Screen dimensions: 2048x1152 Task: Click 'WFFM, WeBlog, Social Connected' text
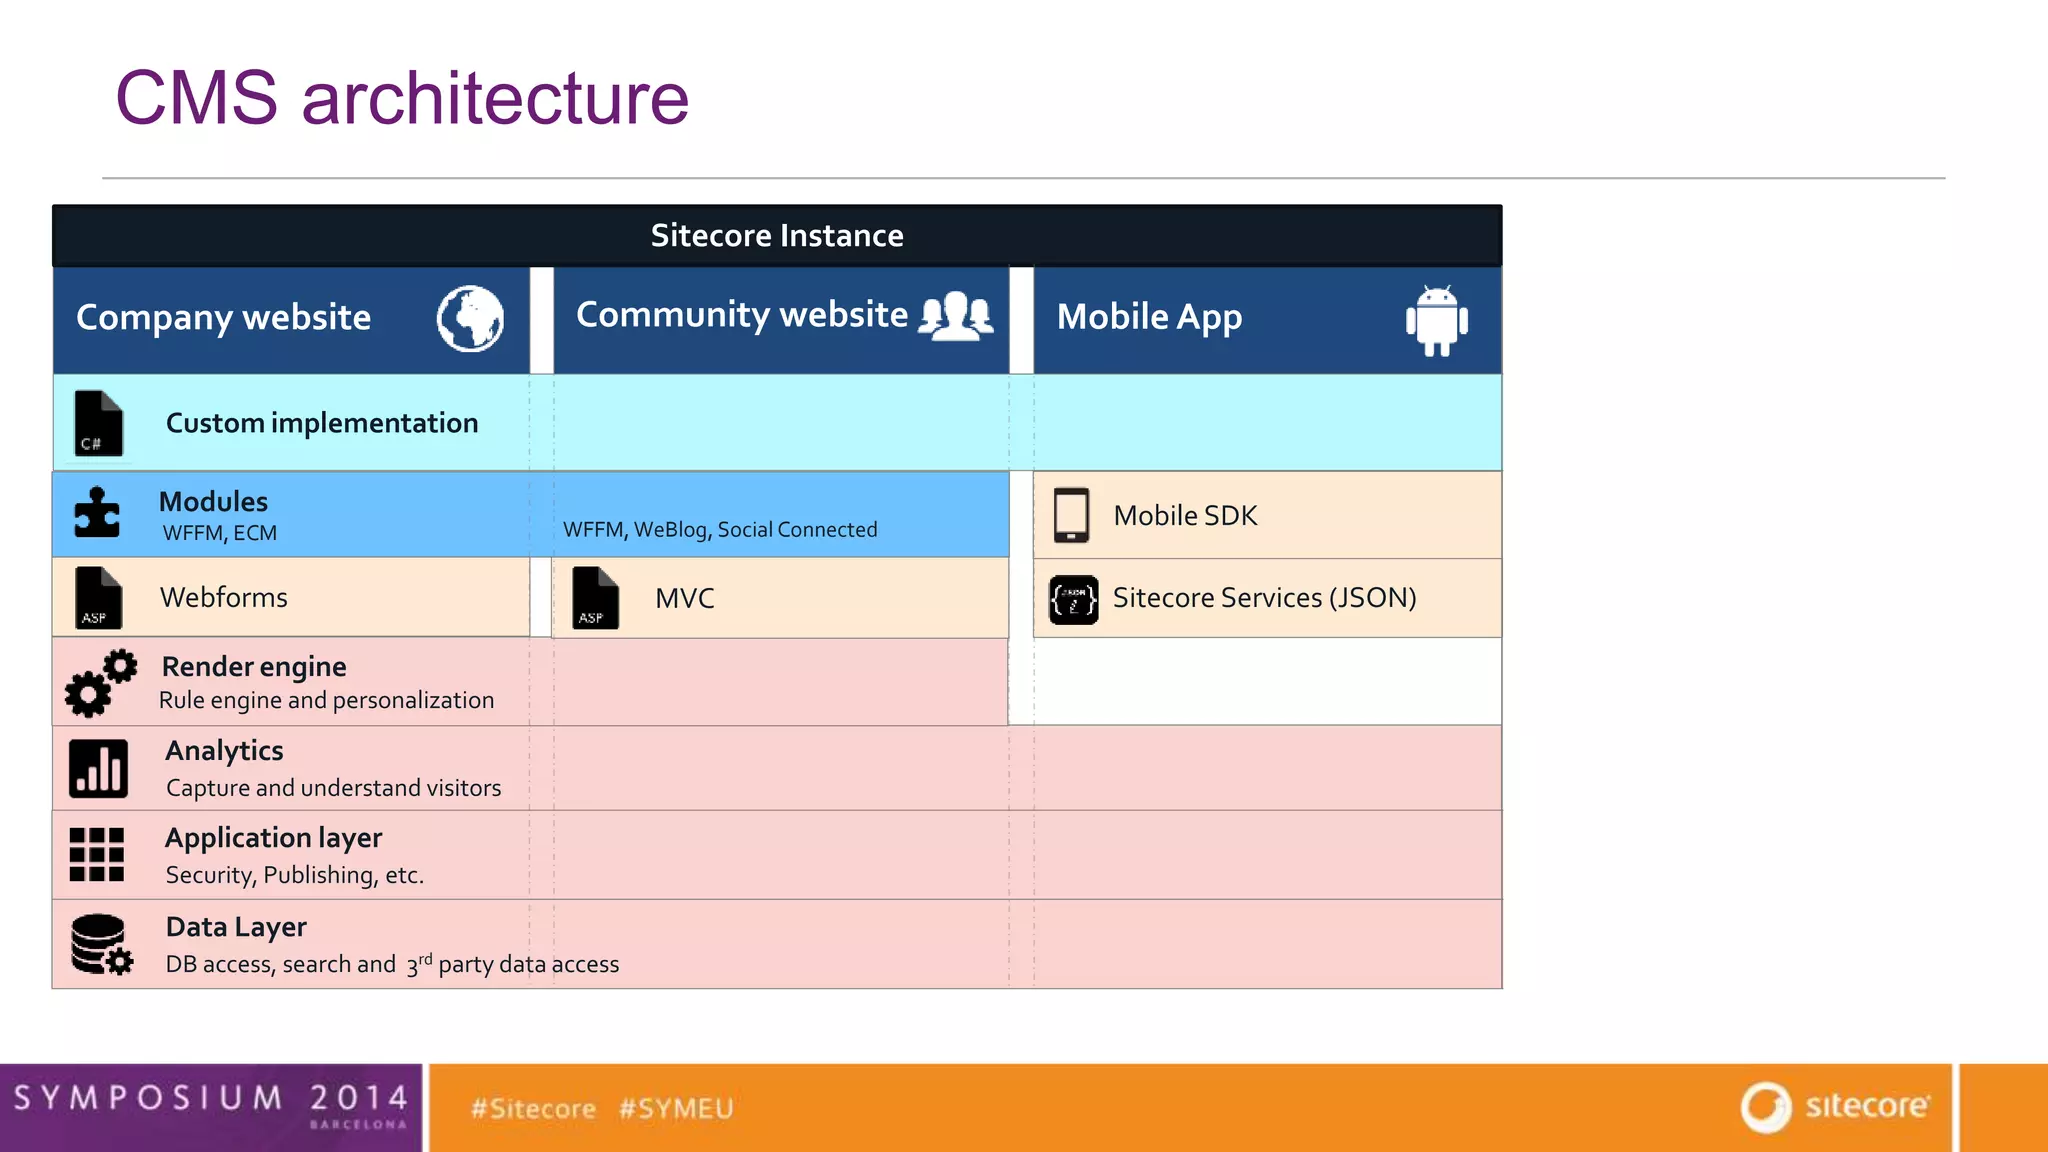pyautogui.click(x=720, y=530)
